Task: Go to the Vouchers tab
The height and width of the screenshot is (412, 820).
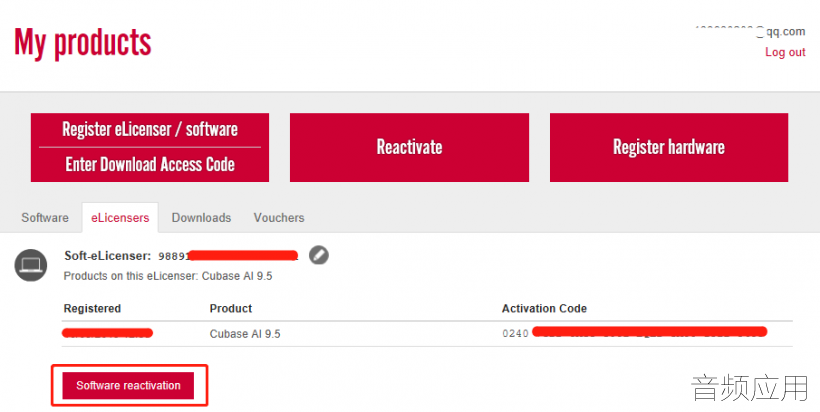Action: [279, 217]
